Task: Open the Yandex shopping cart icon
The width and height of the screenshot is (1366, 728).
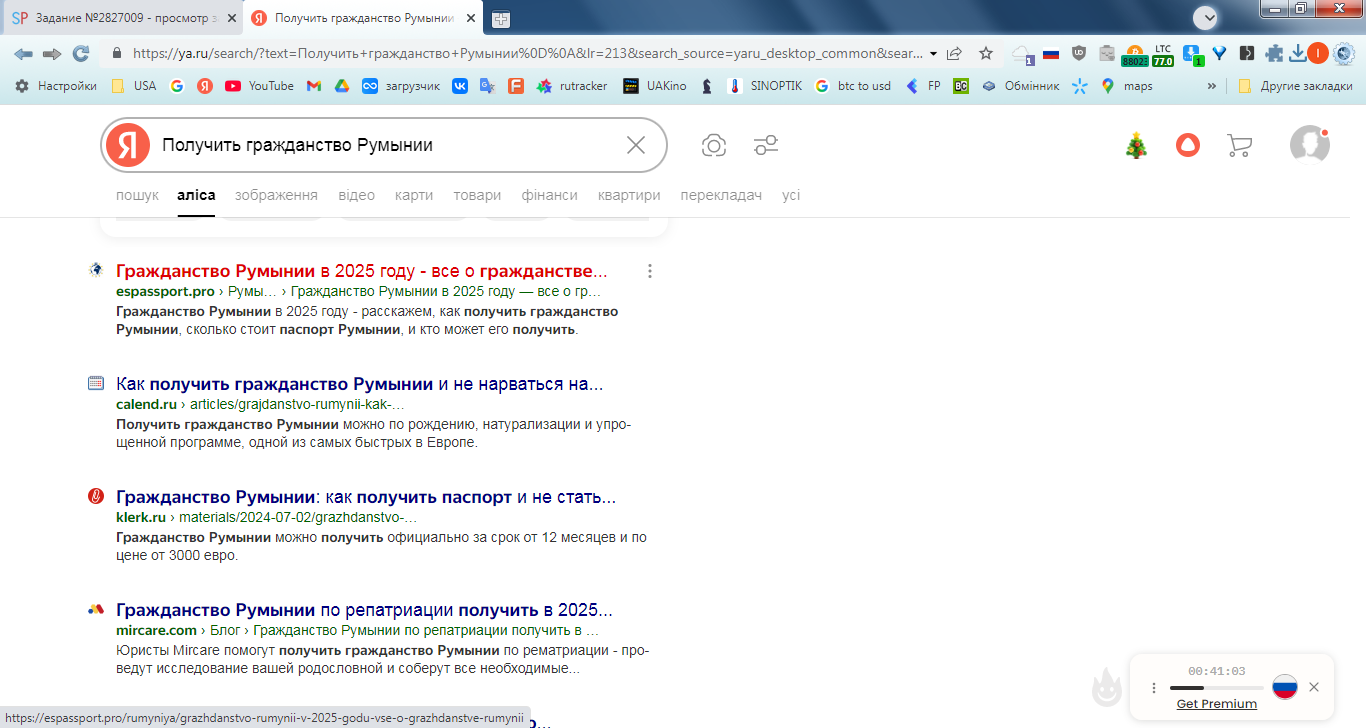Action: (x=1239, y=146)
